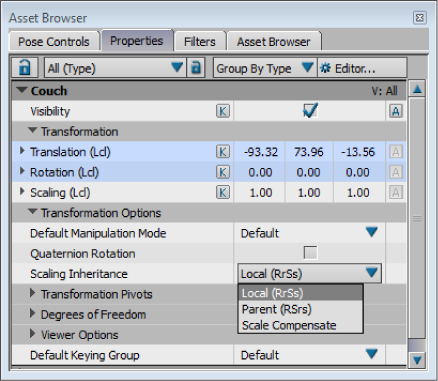Expand the Viewer Options group
The image size is (438, 381).
tap(32, 334)
